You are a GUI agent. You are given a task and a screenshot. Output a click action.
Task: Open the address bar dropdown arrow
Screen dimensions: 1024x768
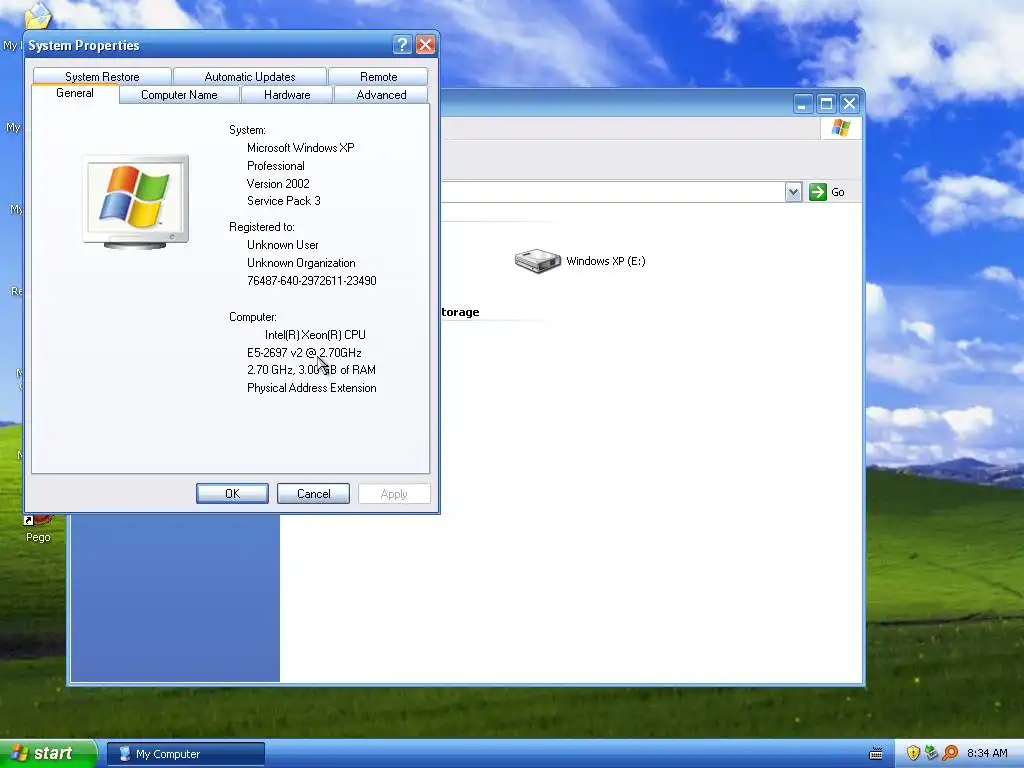click(x=793, y=192)
